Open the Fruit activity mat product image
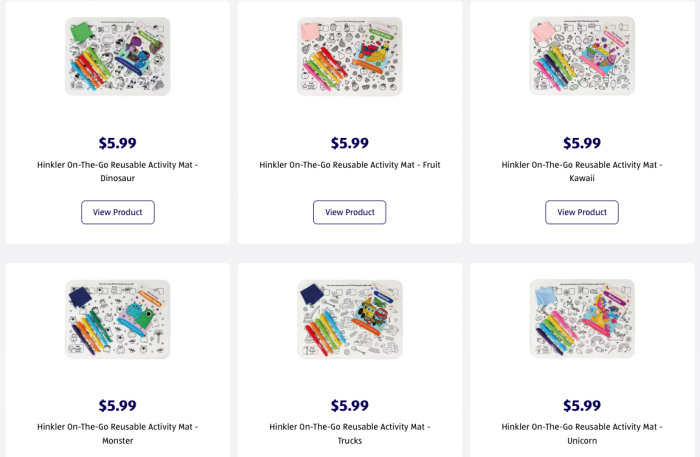The image size is (700, 457). click(x=349, y=56)
